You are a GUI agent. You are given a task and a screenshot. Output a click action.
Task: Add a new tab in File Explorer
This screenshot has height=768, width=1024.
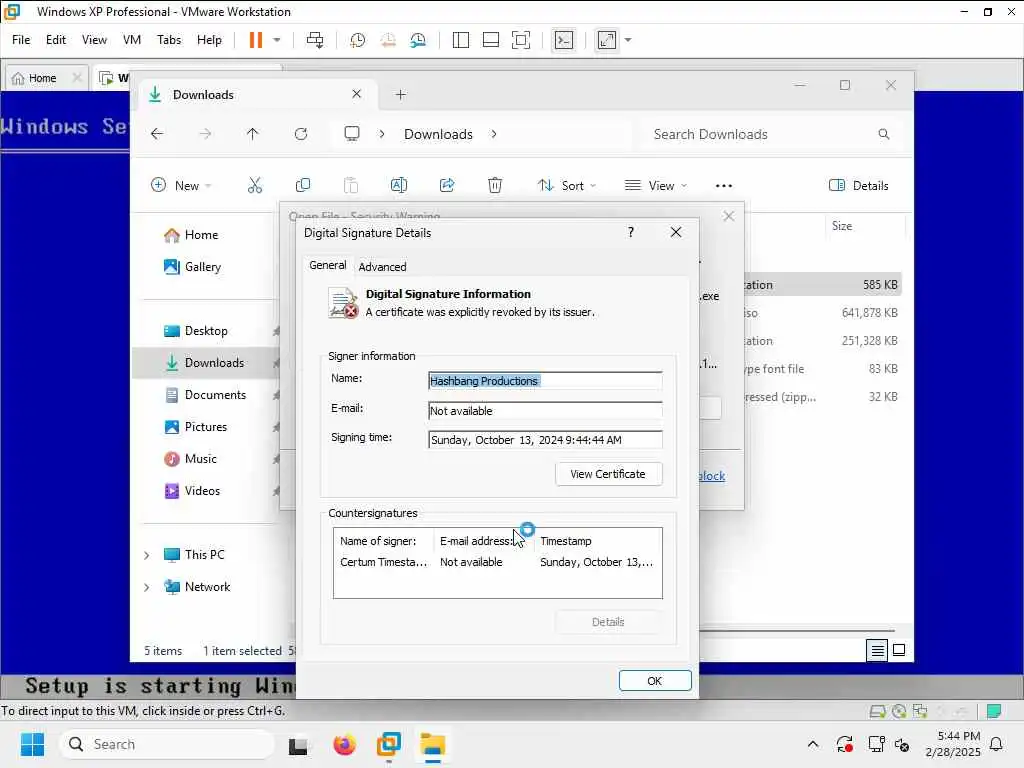point(400,95)
